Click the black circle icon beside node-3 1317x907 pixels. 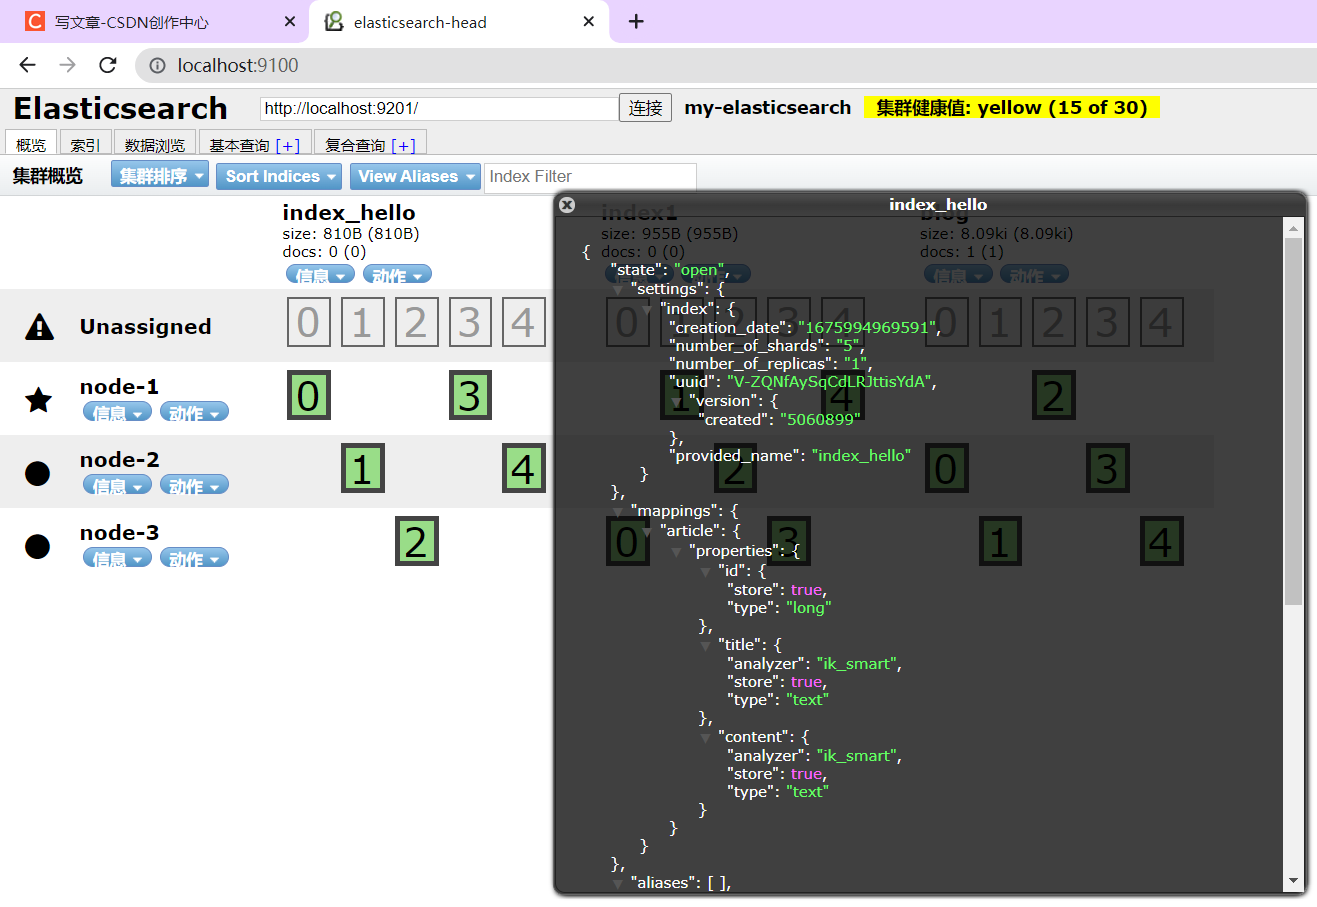pos(38,546)
